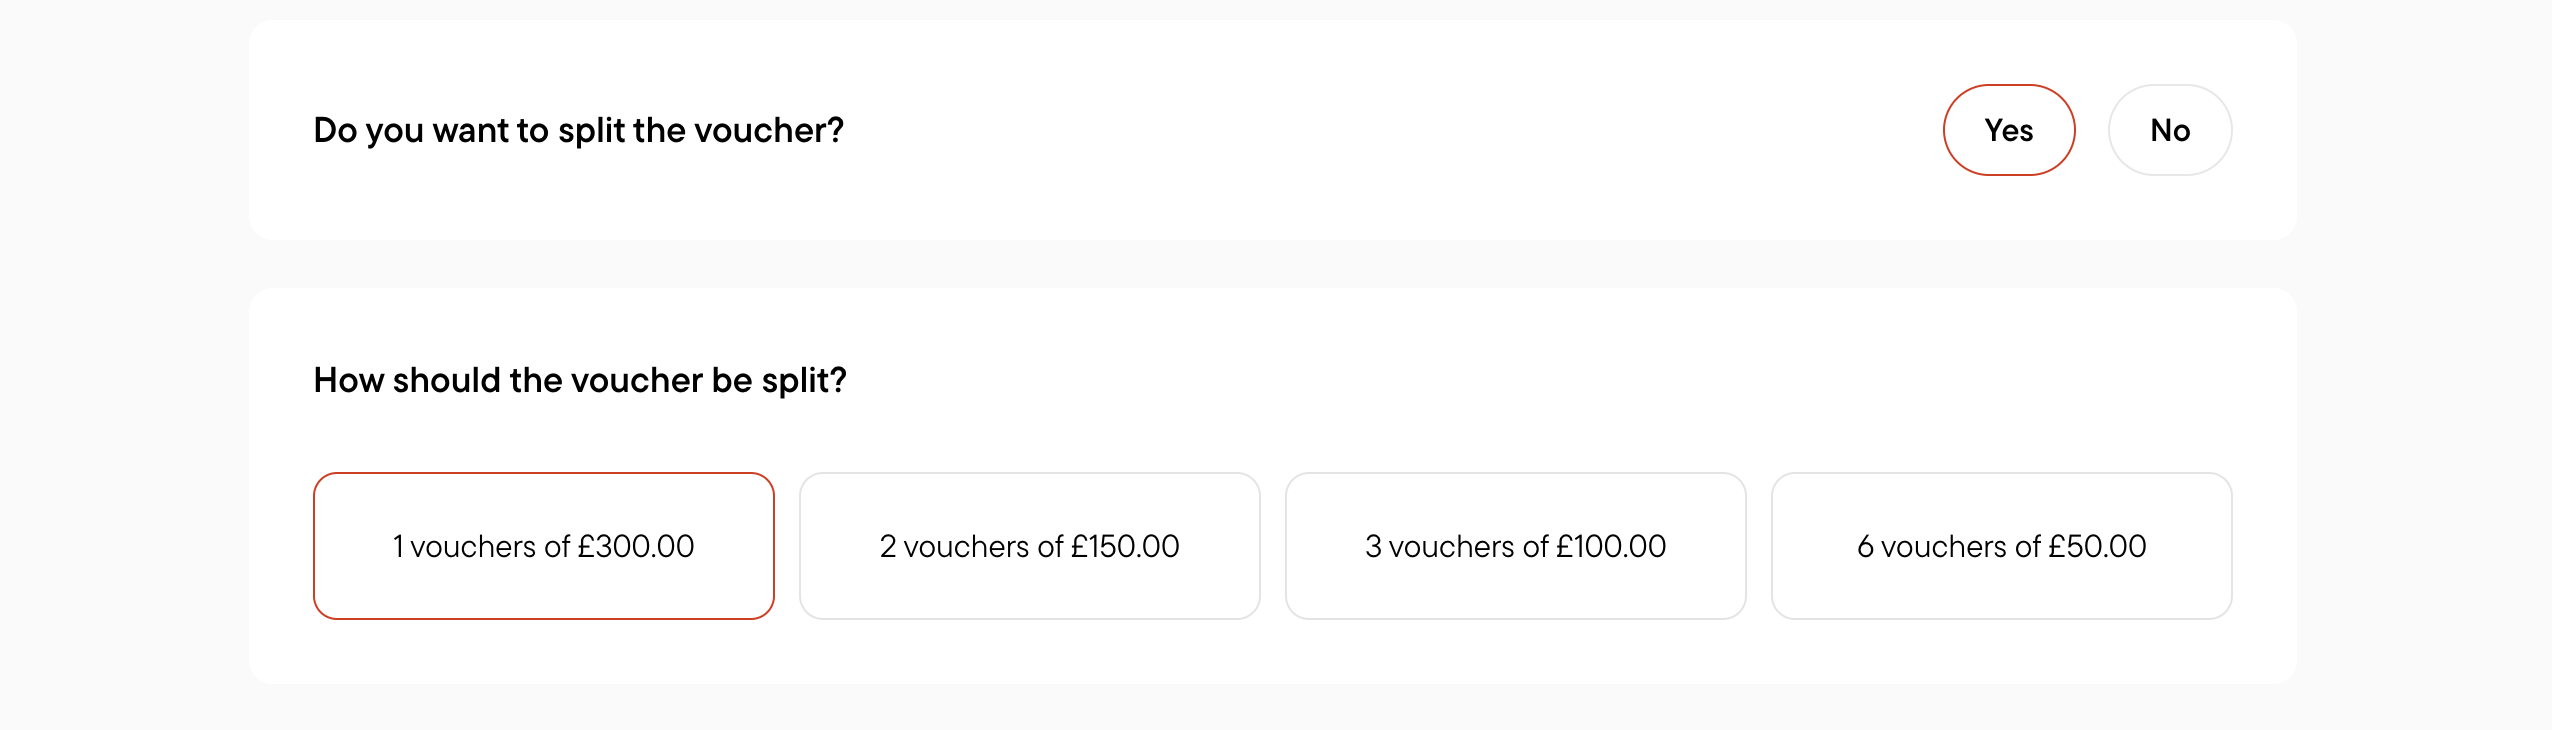Toggle the red-outlined Yes pill button
This screenshot has height=730, width=2552.
pos(2008,130)
